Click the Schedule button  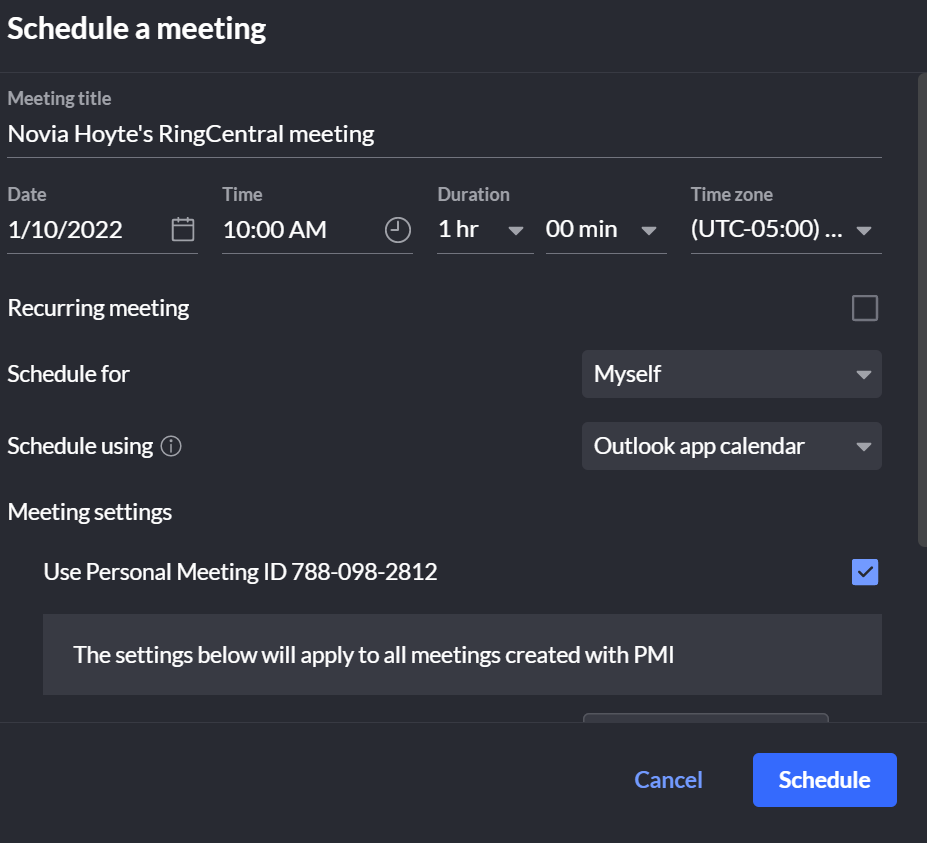point(824,780)
